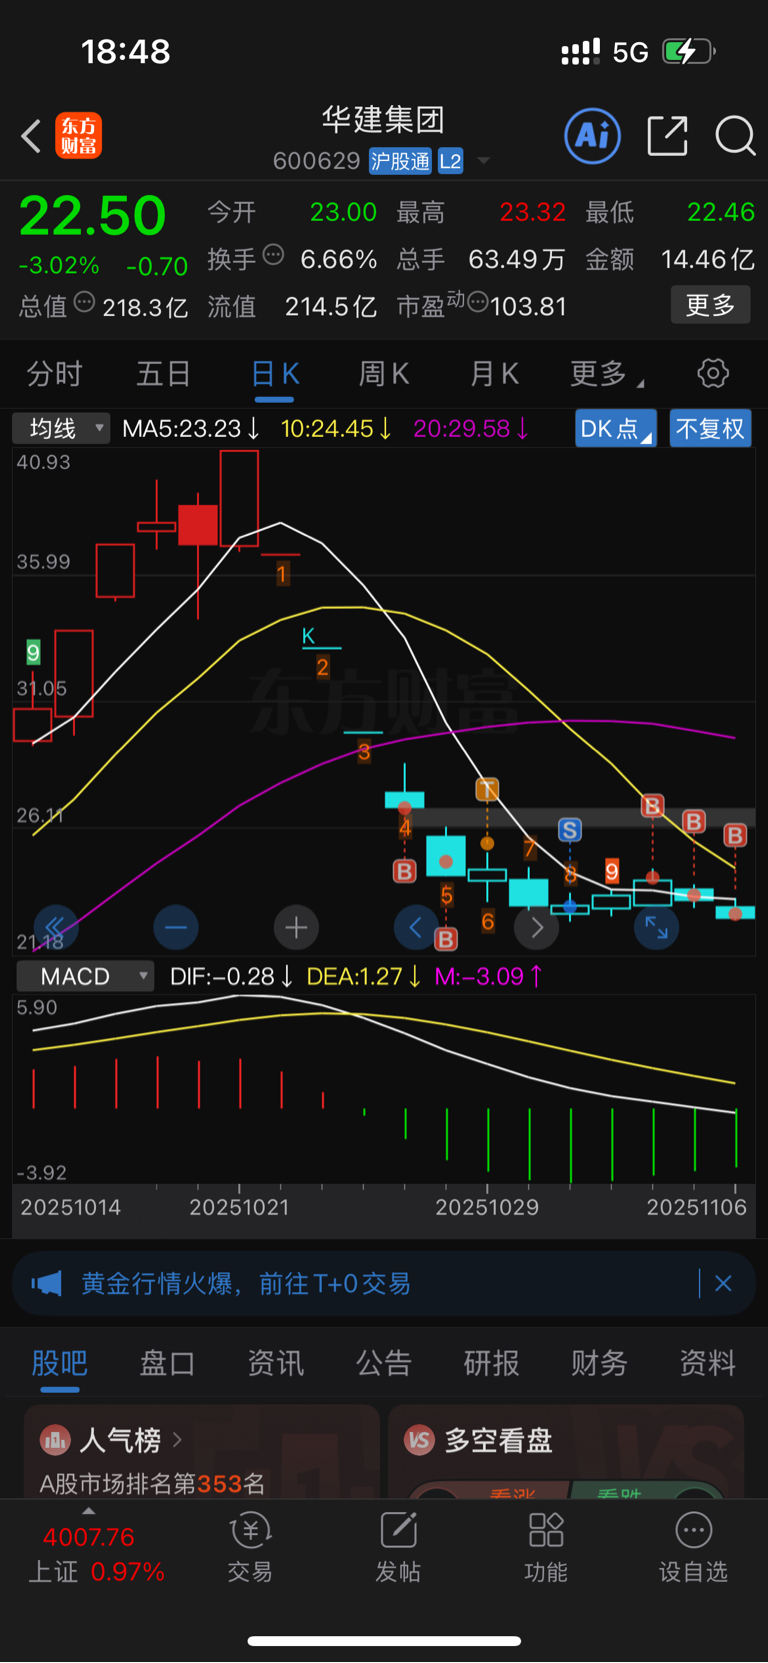Switch to 财务 tab
Screen dimensions: 768x1663
pyautogui.click(x=599, y=1363)
